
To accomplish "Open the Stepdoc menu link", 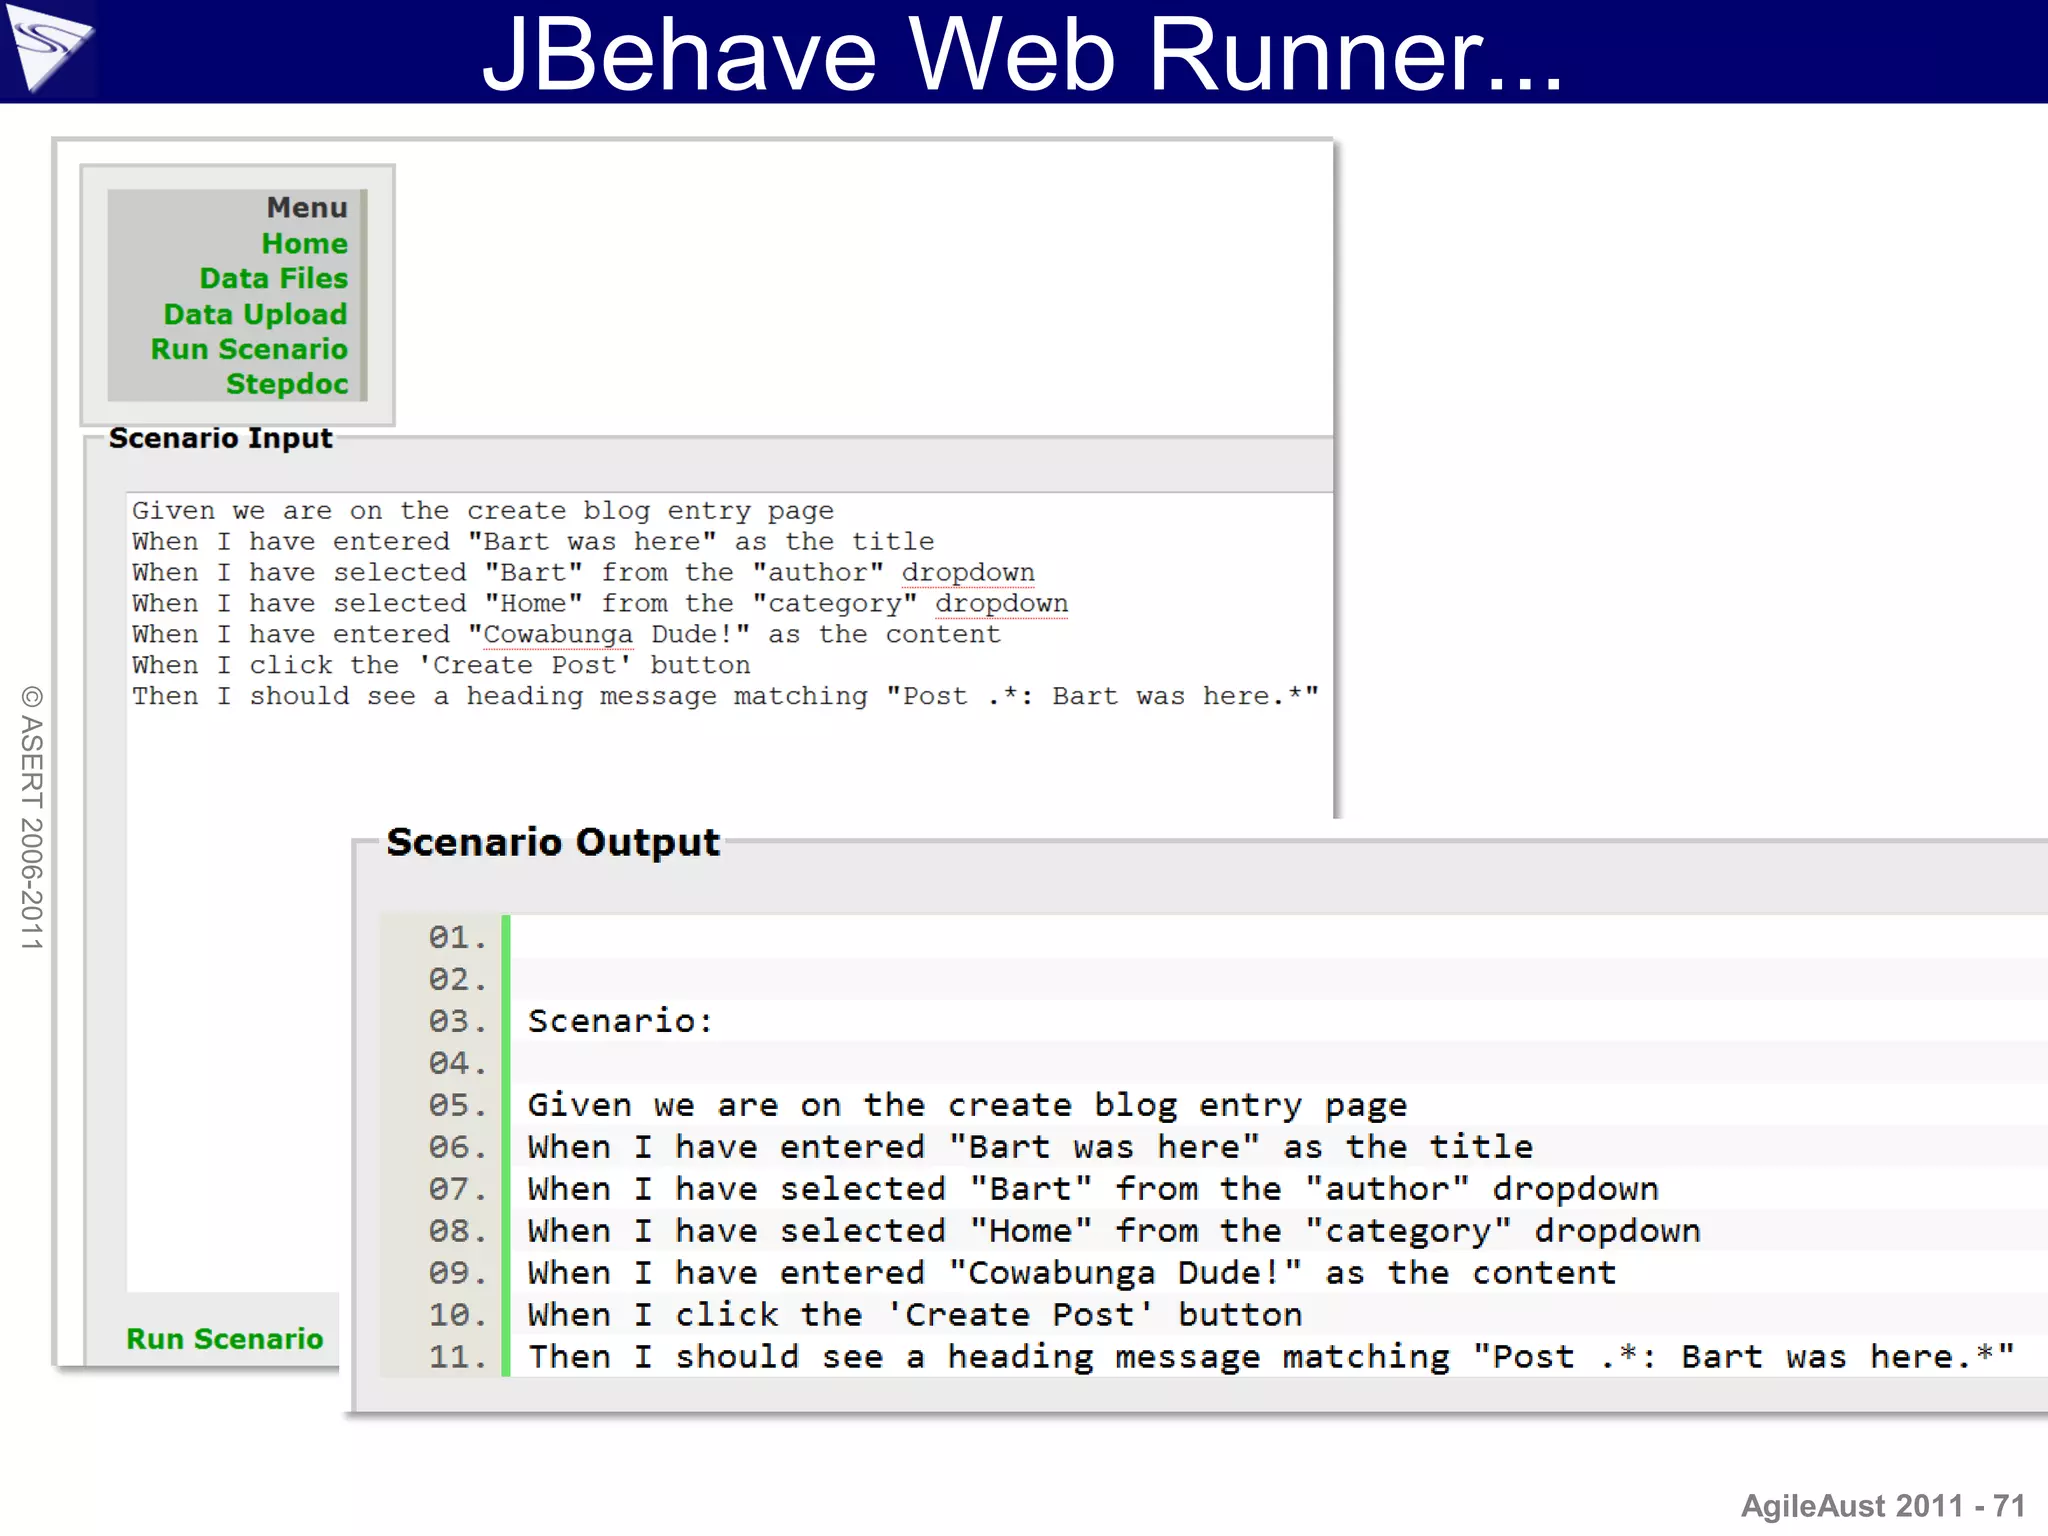I will pyautogui.click(x=286, y=384).
